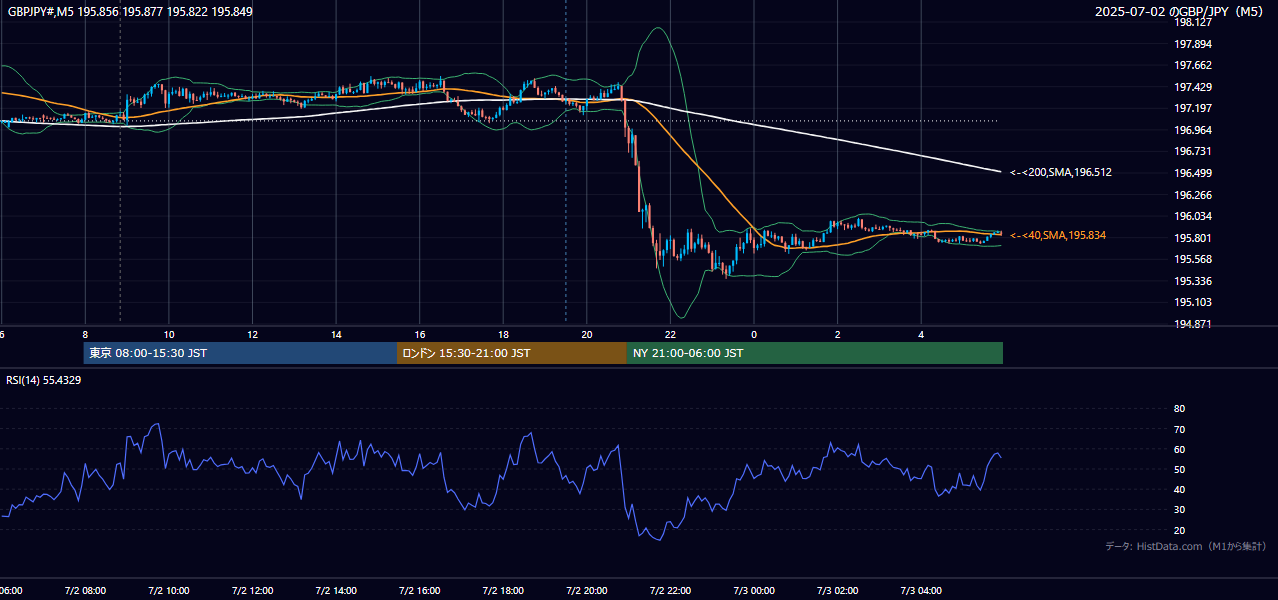Click hour 22 on the price chart axis
1278x600 pixels.
coord(671,335)
